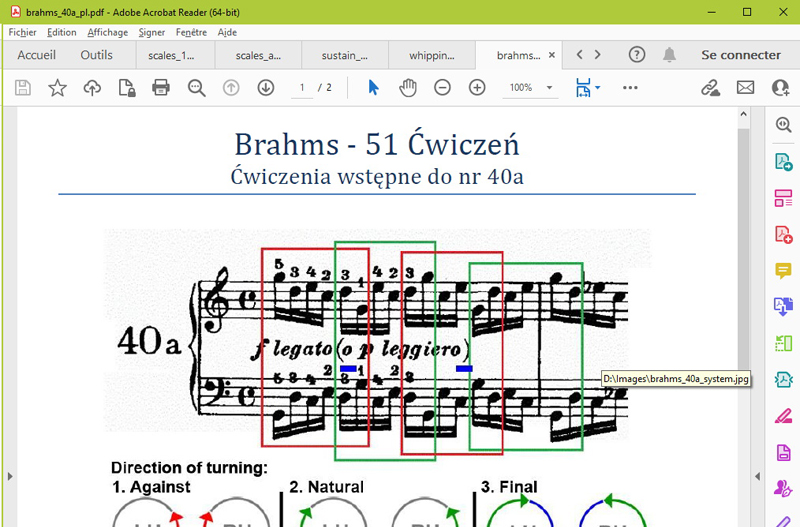This screenshot has width=800, height=527.
Task: Expand the page fit options dropdown
Action: point(598,88)
